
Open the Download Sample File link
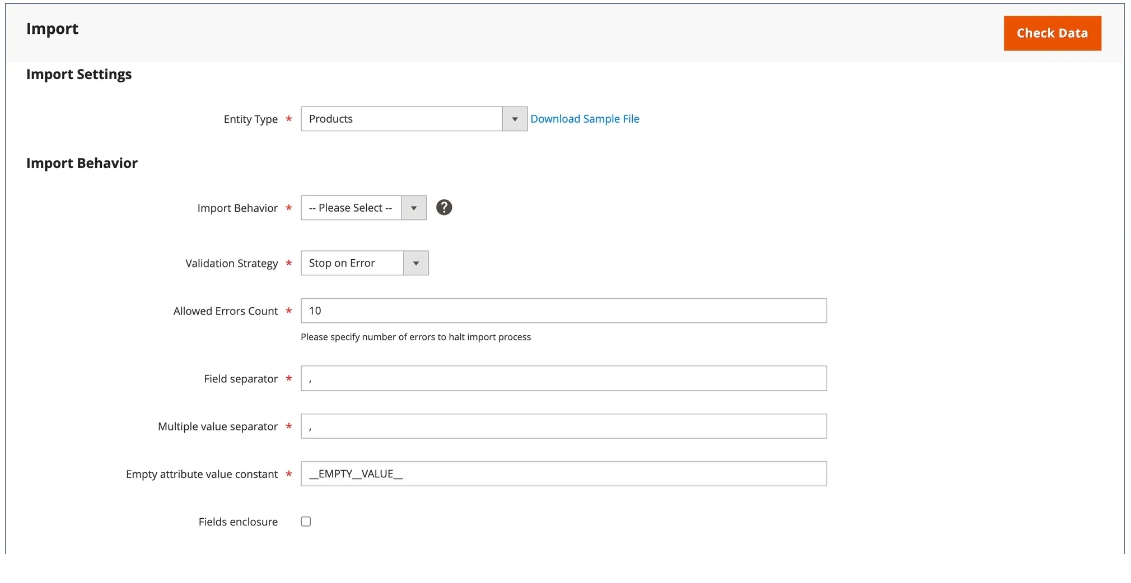[585, 119]
